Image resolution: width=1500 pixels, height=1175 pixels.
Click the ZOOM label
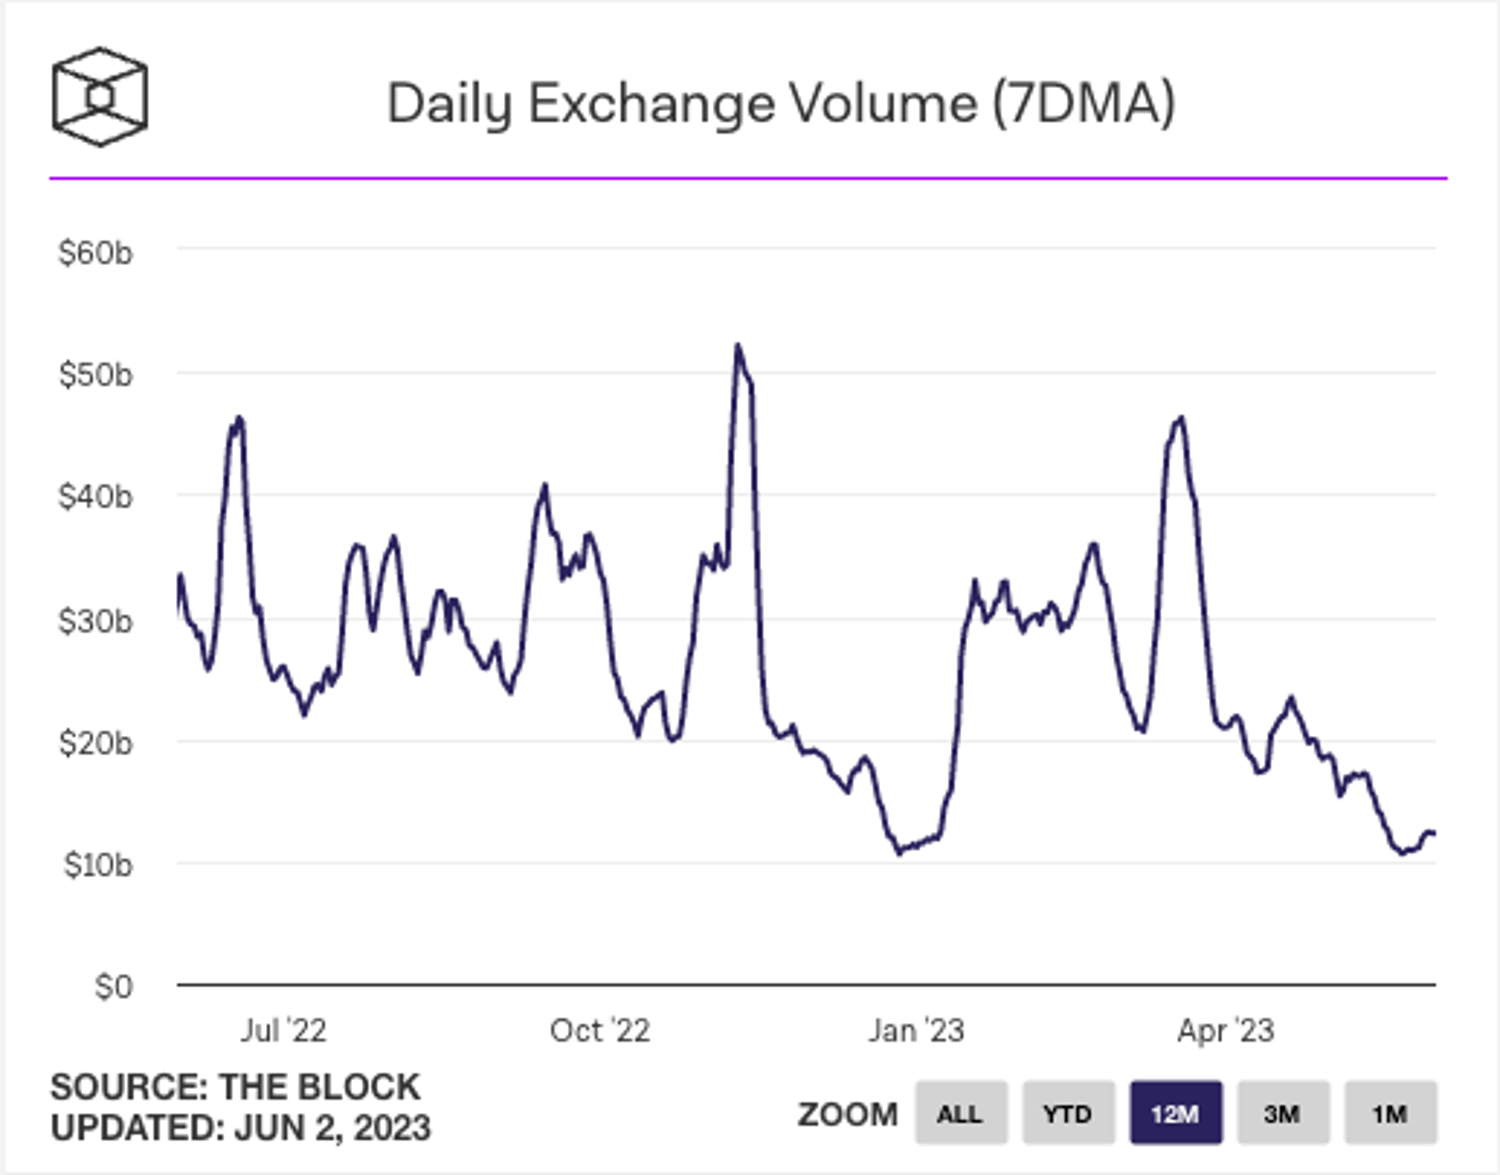[x=848, y=1113]
